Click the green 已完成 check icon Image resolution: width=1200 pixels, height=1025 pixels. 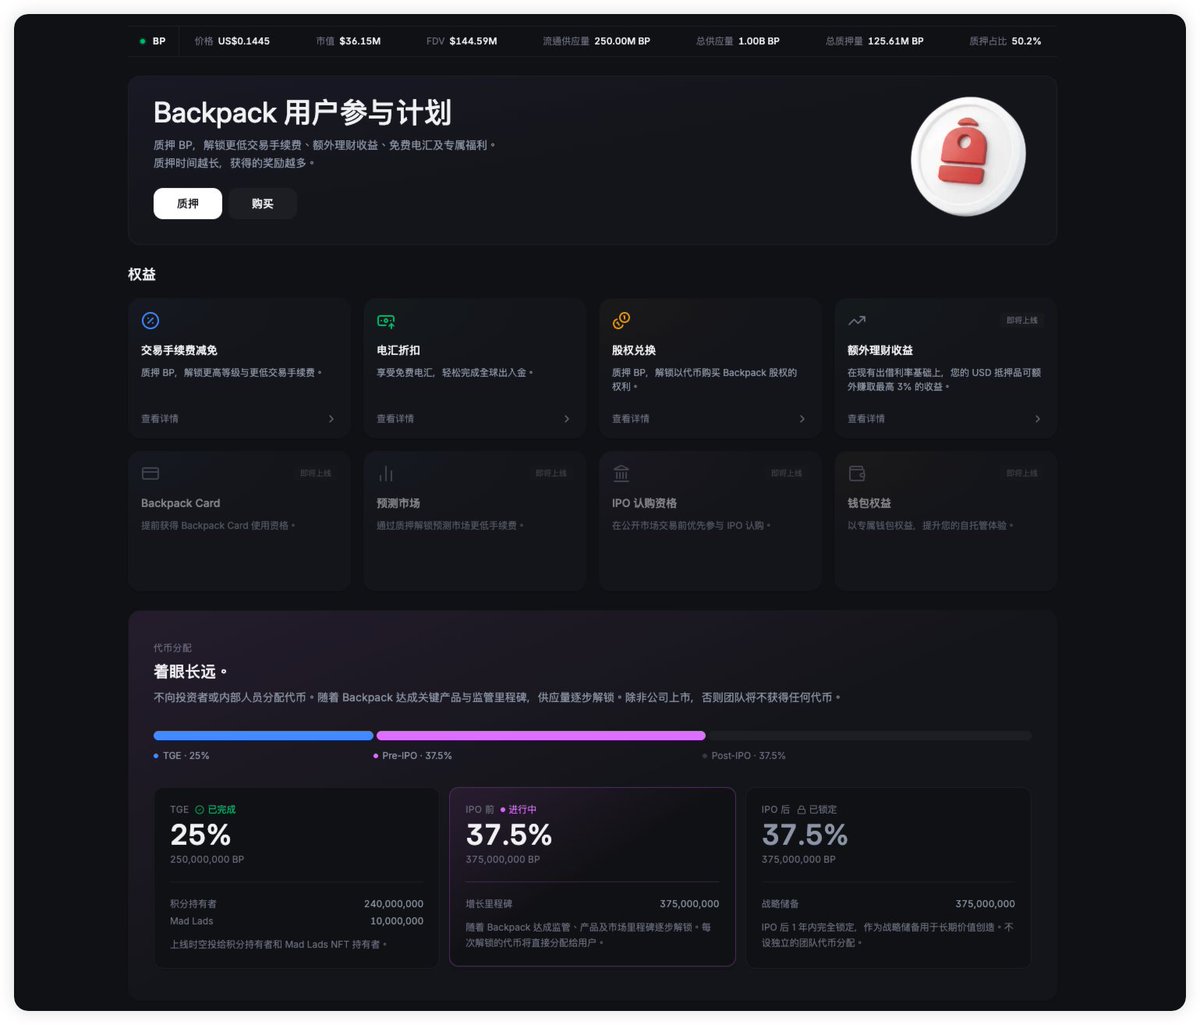[199, 810]
